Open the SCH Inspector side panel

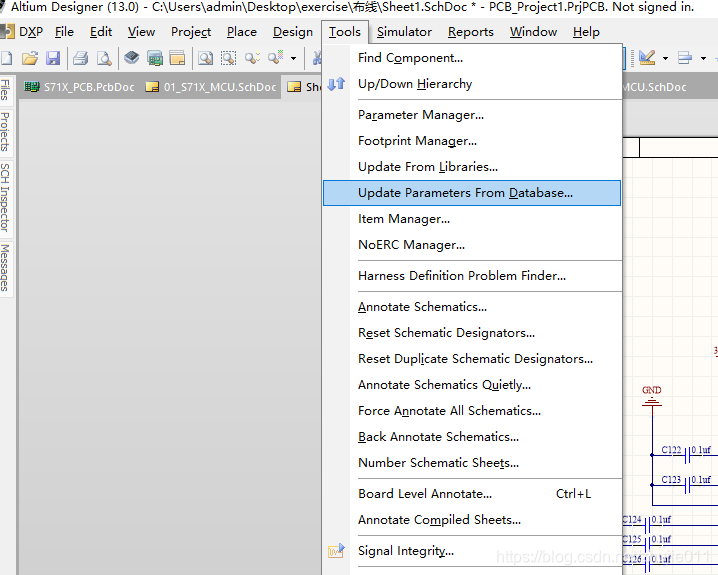(6, 197)
